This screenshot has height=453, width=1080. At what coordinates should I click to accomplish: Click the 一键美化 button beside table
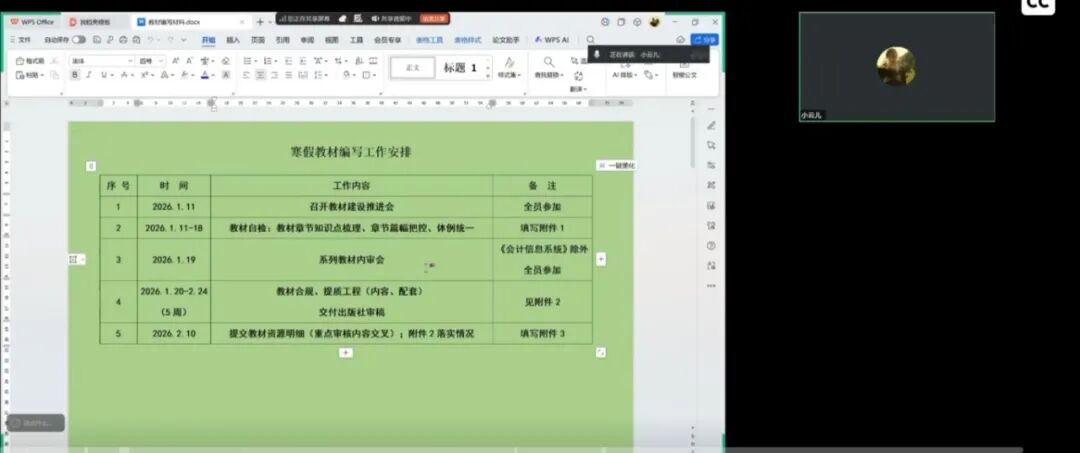tap(616, 165)
